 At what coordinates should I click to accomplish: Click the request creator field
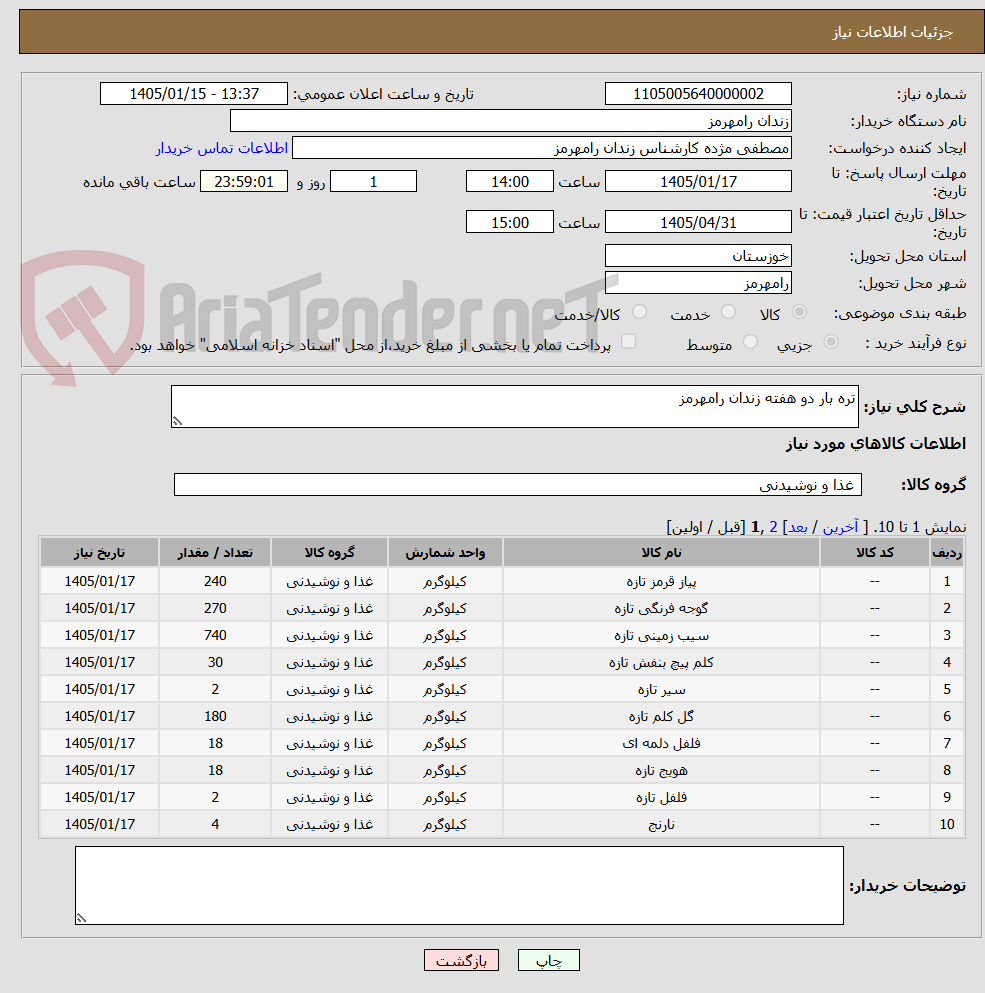point(542,148)
